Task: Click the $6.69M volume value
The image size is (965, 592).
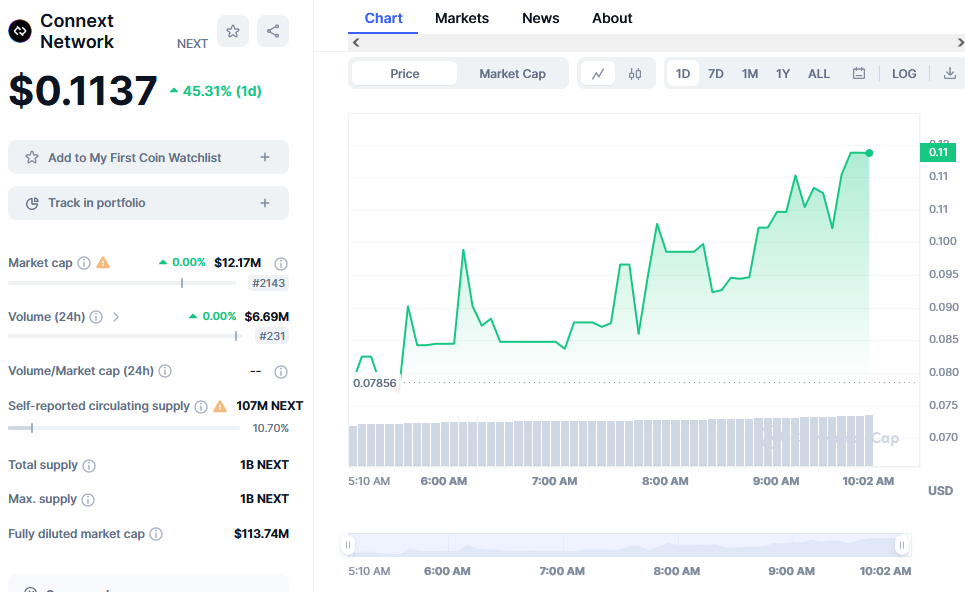Action: 266,316
